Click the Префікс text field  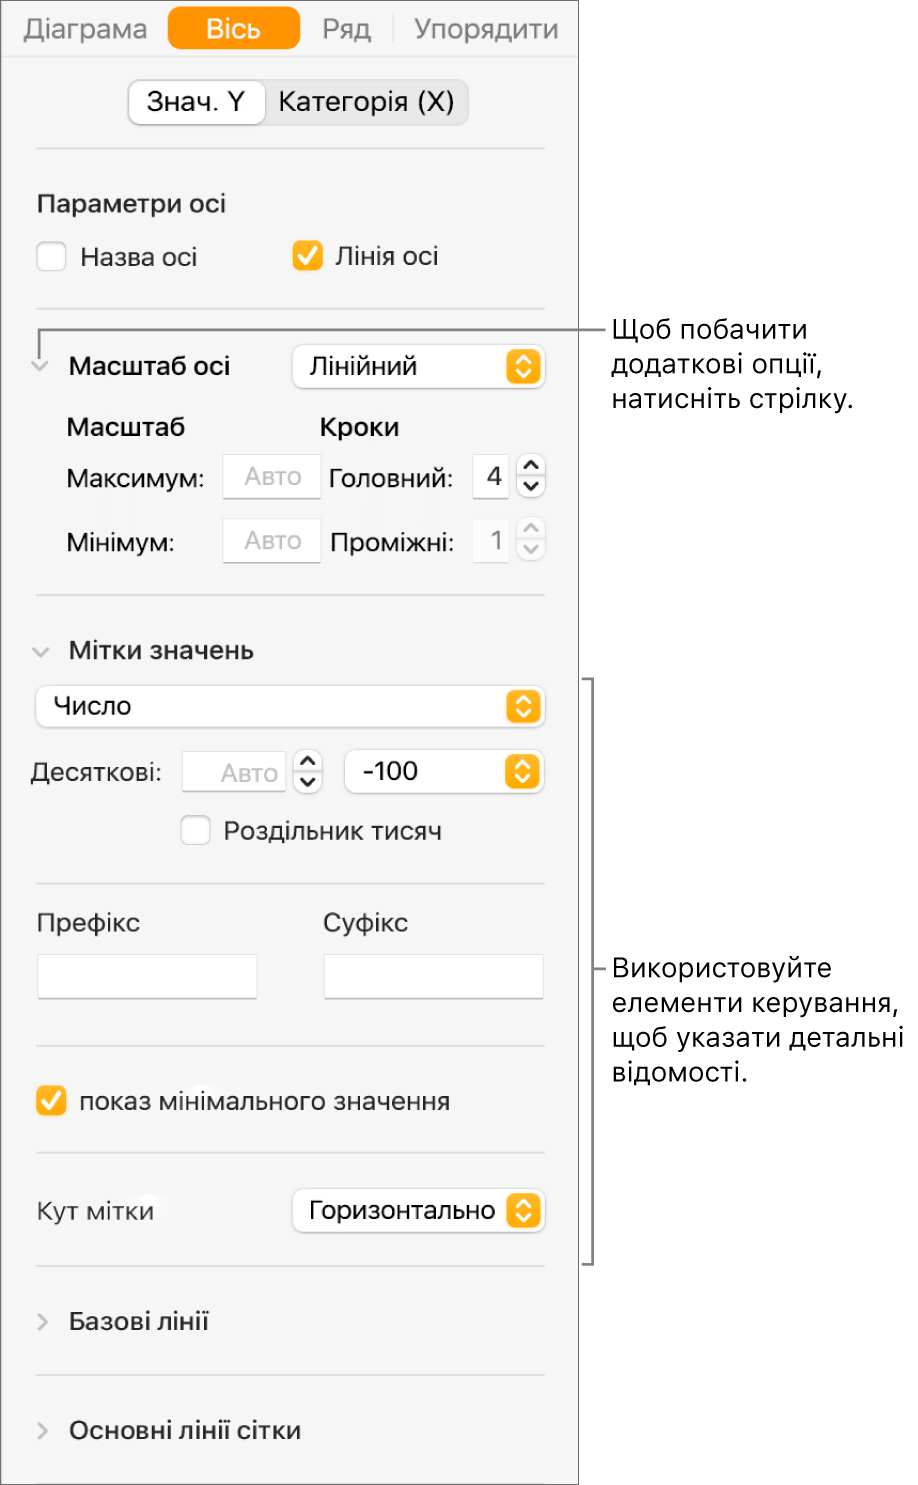pos(147,976)
